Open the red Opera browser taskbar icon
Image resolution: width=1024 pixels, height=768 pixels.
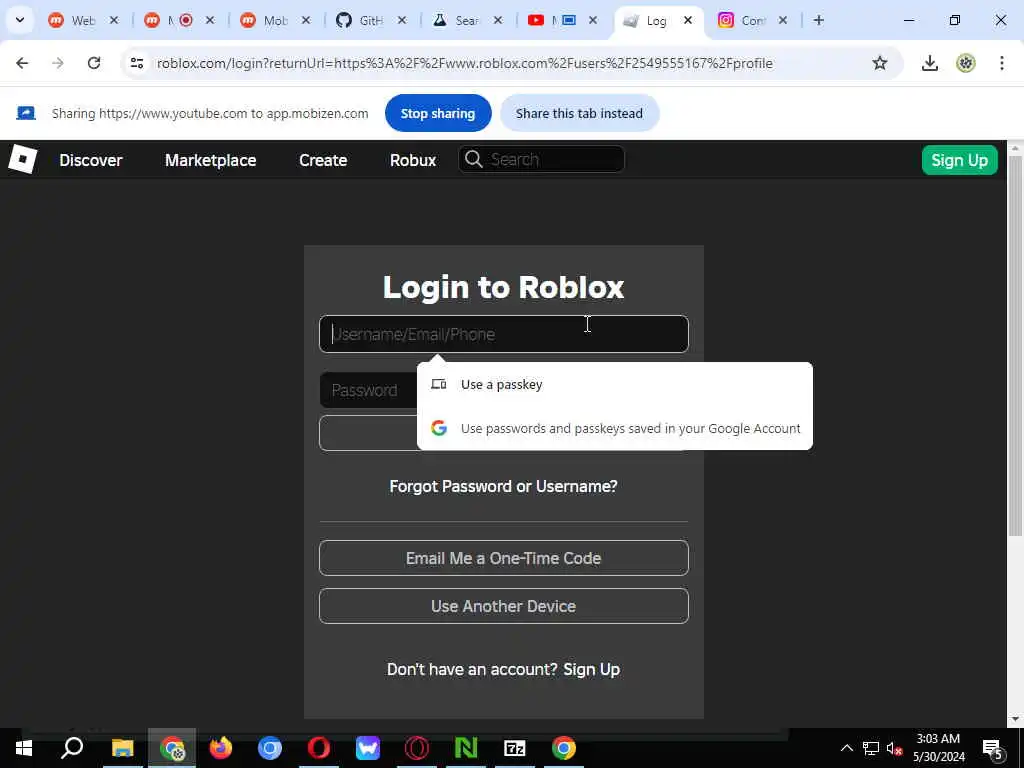319,748
